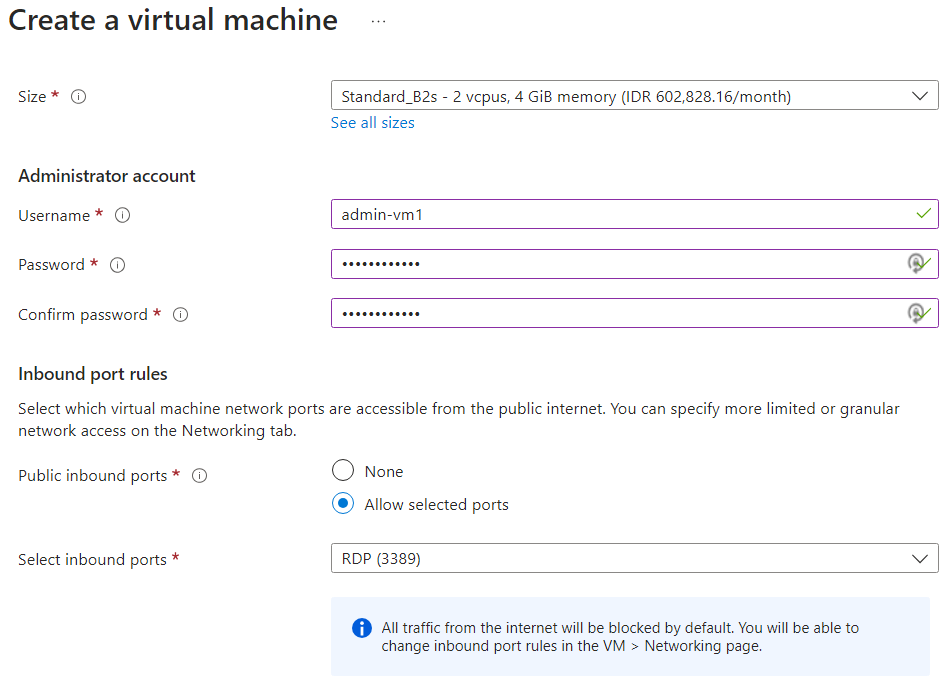The image size is (951, 693).
Task: Expand the RDP (3389) dropdown chevron
Action: pyautogui.click(x=920, y=558)
